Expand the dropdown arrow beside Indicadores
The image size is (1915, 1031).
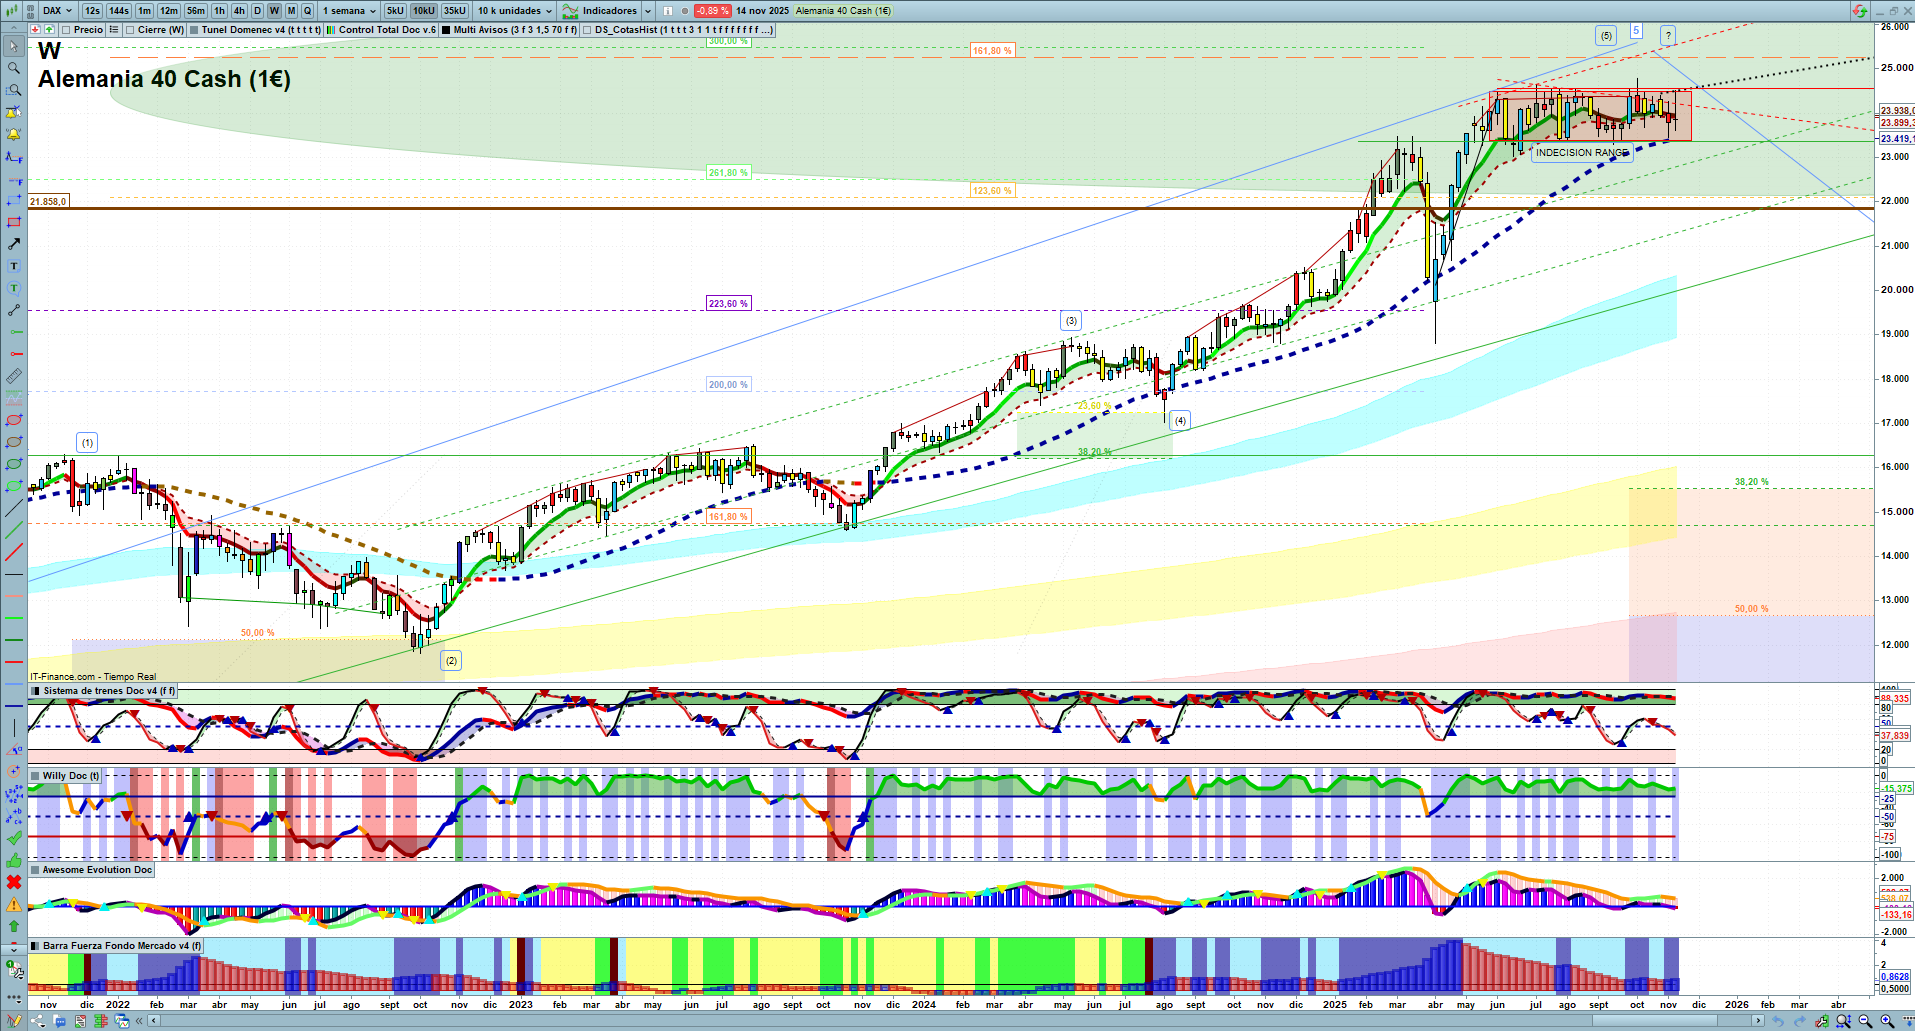coord(648,11)
